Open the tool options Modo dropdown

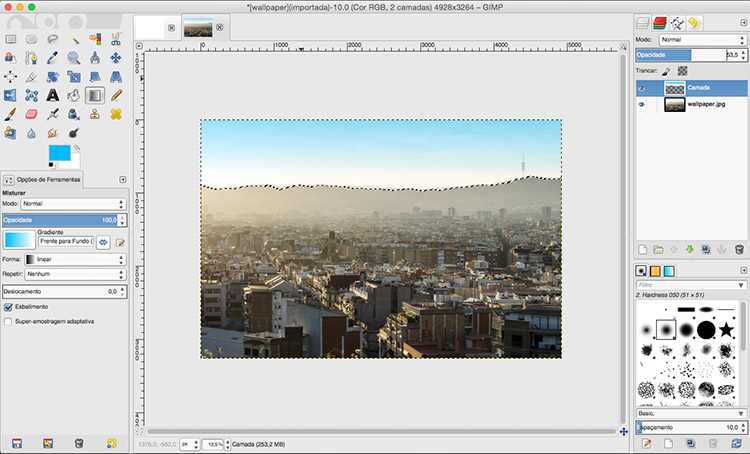click(73, 204)
